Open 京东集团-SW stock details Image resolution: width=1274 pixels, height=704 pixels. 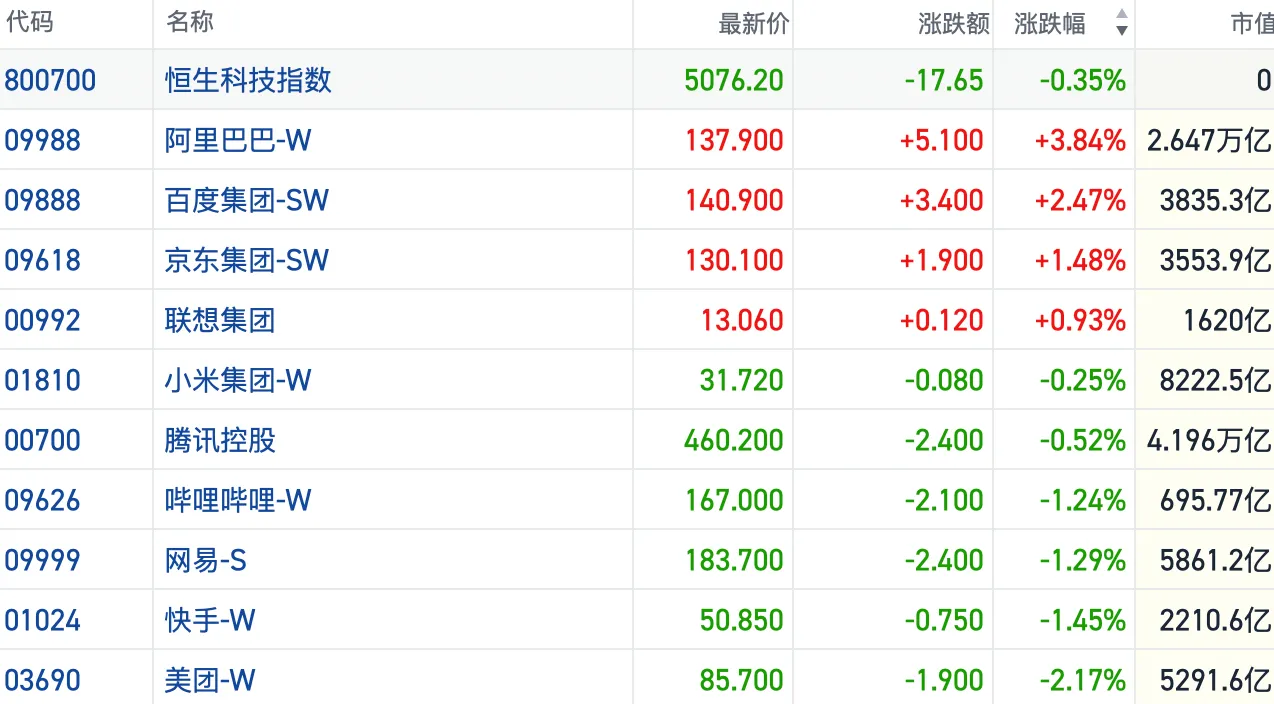pos(247,260)
